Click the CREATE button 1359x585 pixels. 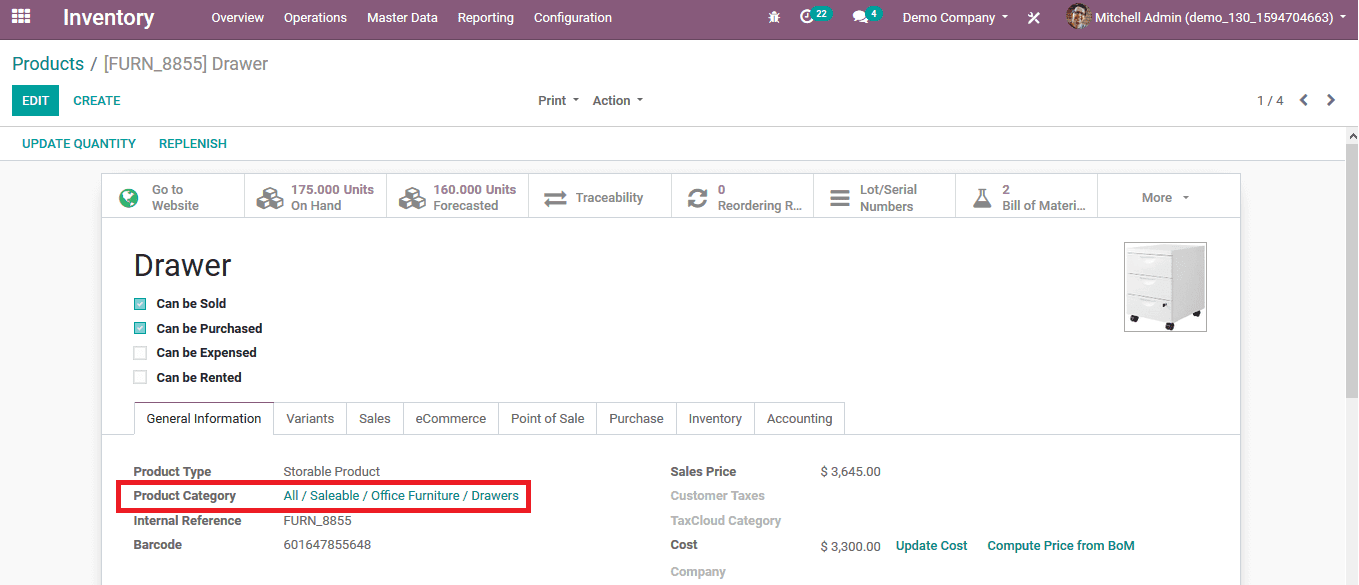click(97, 100)
